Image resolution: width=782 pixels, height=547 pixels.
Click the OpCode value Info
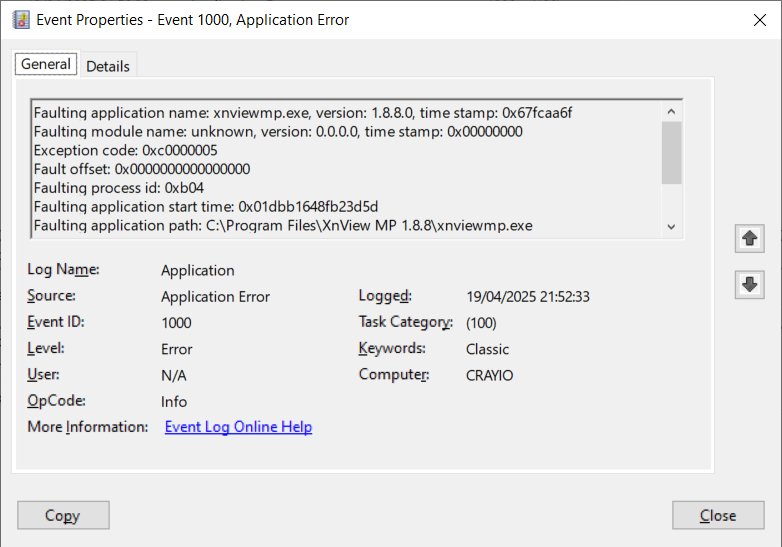[174, 401]
